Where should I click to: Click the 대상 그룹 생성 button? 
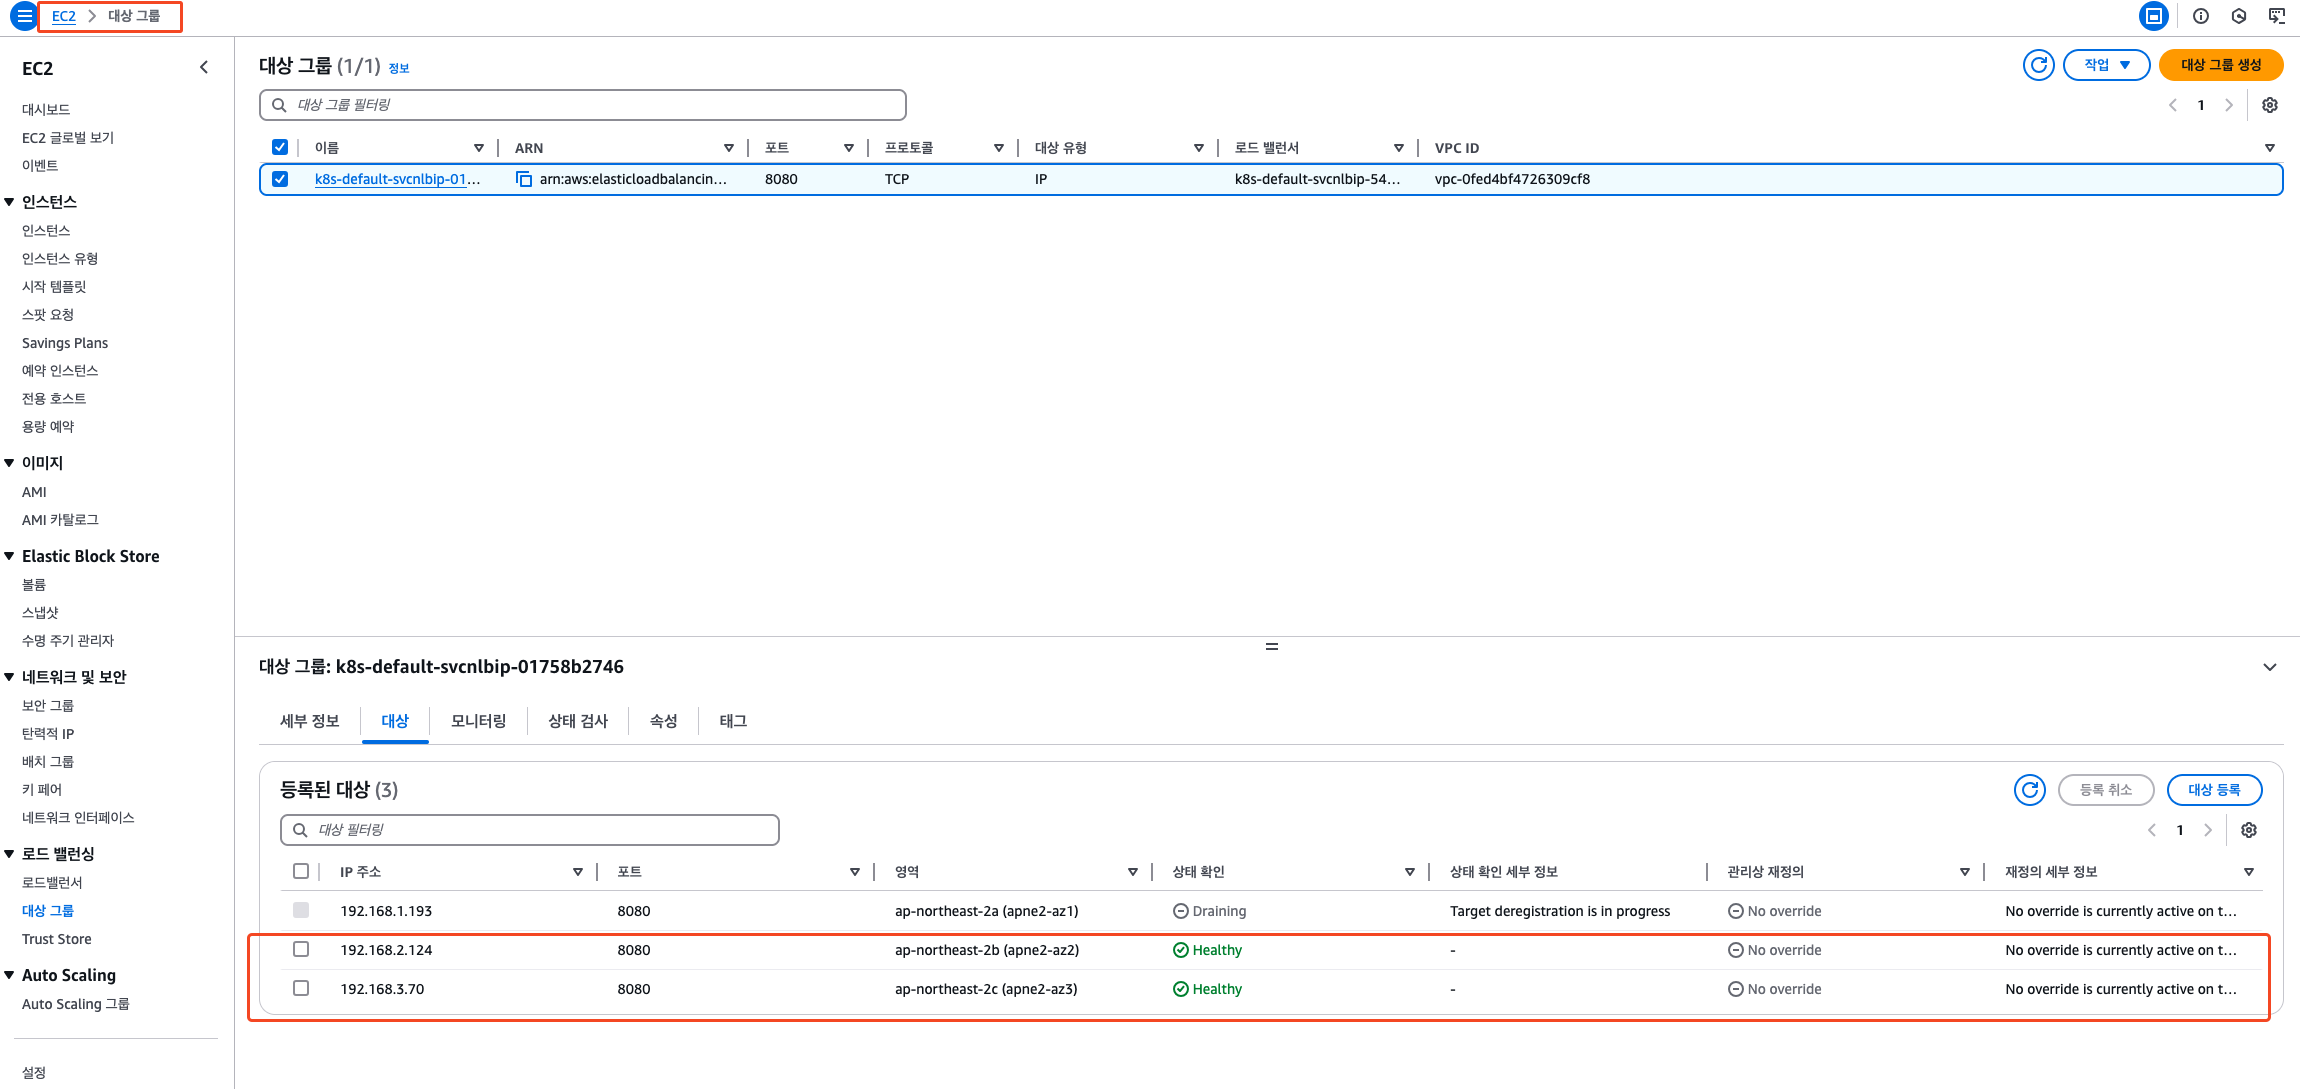(2220, 65)
